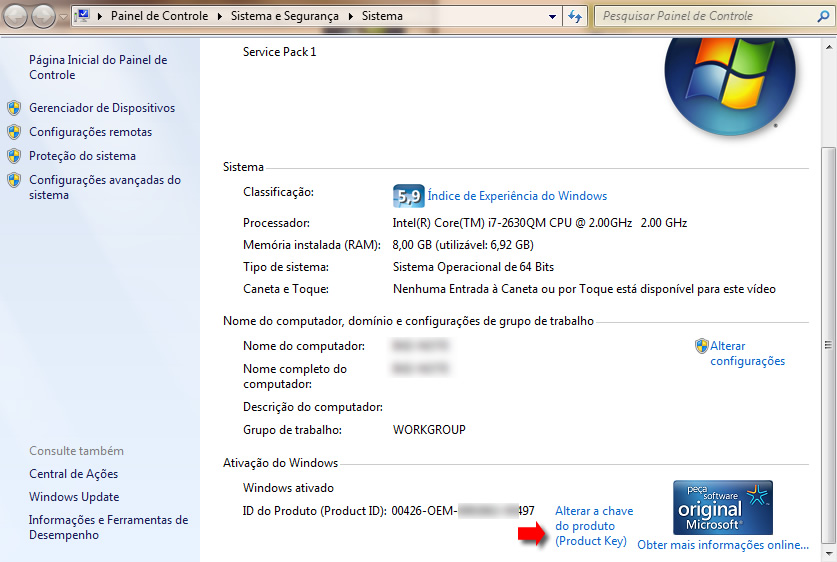The width and height of the screenshot is (837, 562).
Task: Expand the arrow before Sistema breadcrumb
Action: 351,17
